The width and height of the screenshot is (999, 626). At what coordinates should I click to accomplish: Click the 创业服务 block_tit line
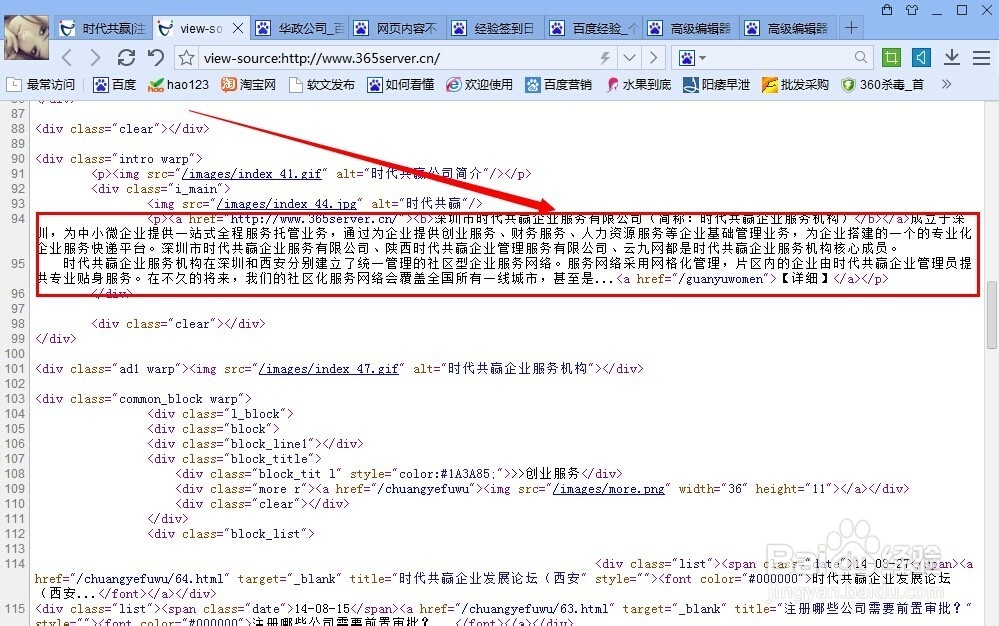399,474
